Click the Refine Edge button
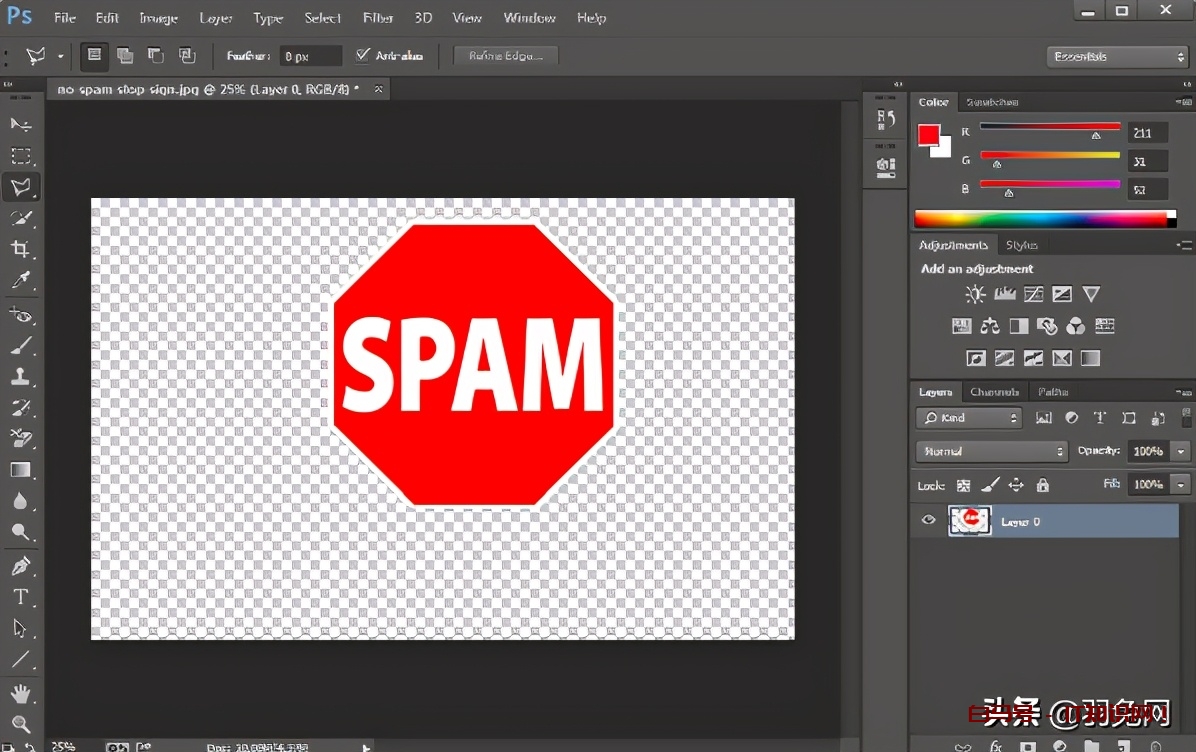The width and height of the screenshot is (1196, 752). click(505, 56)
